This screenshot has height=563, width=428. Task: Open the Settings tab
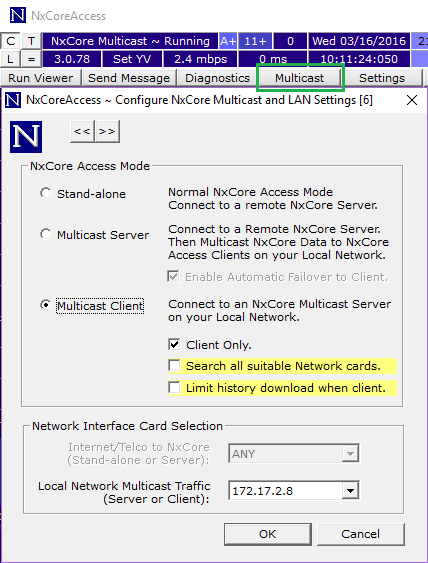(382, 78)
